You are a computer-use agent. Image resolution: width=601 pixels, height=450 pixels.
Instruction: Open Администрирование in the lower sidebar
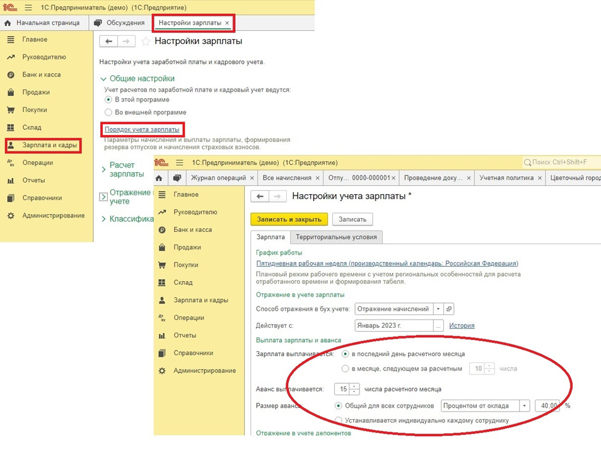tap(205, 371)
